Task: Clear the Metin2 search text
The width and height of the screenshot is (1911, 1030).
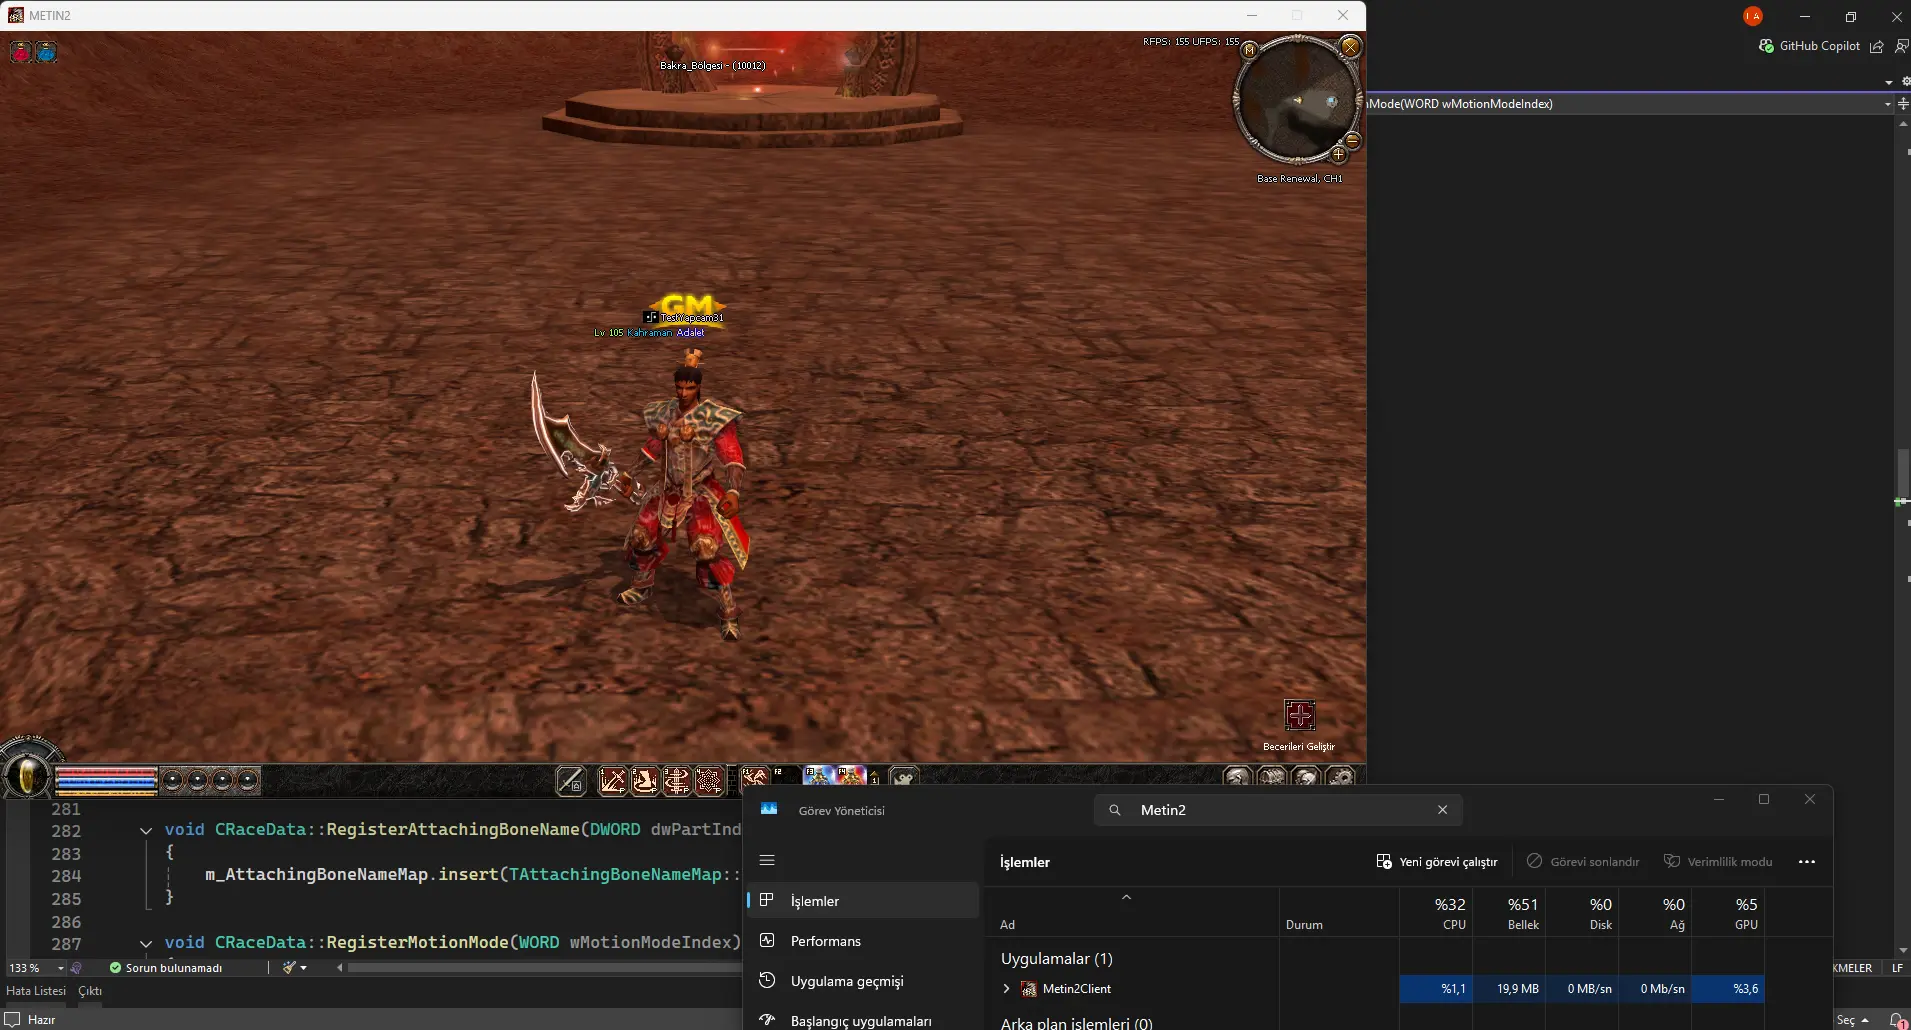Action: pyautogui.click(x=1442, y=810)
